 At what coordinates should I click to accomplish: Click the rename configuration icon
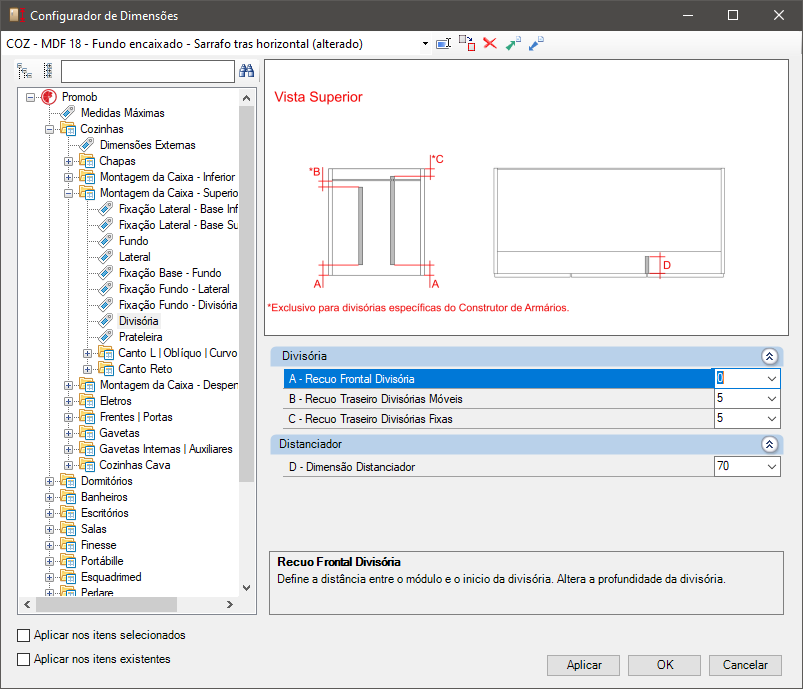point(443,44)
